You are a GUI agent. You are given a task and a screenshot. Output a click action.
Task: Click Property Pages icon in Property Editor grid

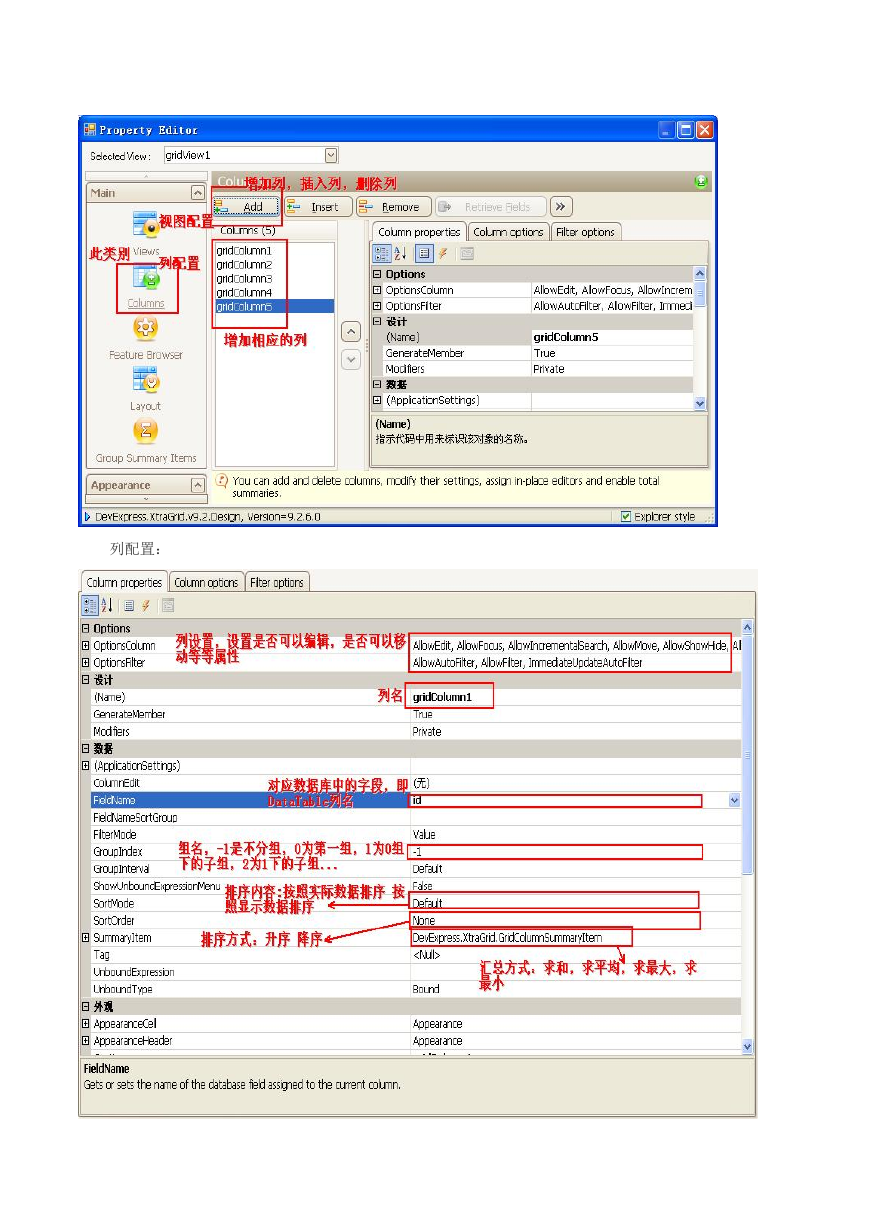pos(466,254)
